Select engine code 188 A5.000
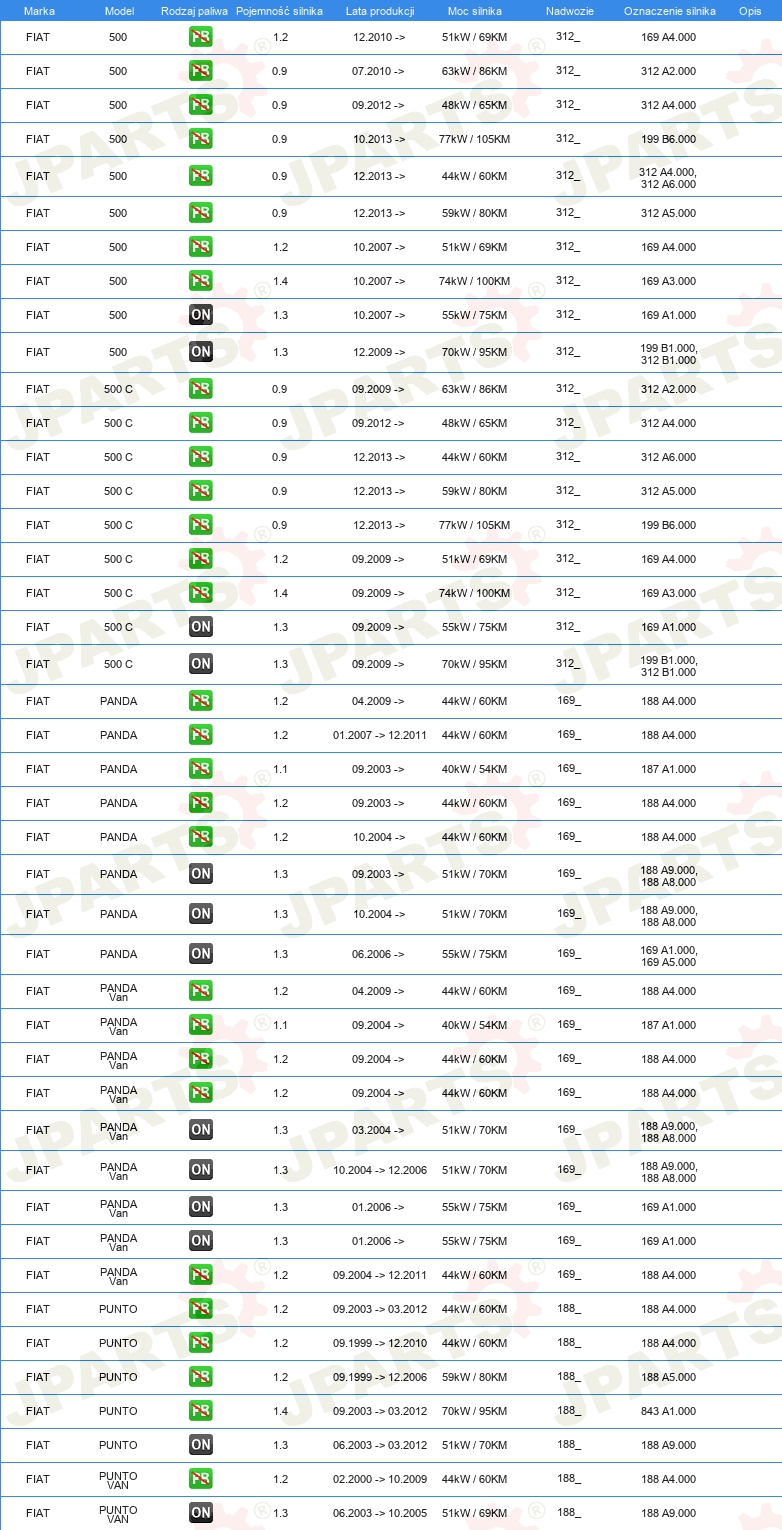 pos(669,1377)
